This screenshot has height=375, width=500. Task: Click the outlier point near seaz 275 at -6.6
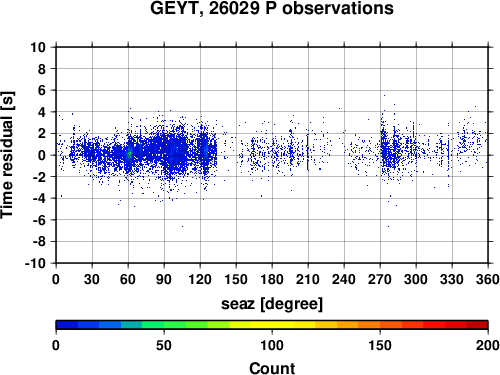(x=388, y=226)
